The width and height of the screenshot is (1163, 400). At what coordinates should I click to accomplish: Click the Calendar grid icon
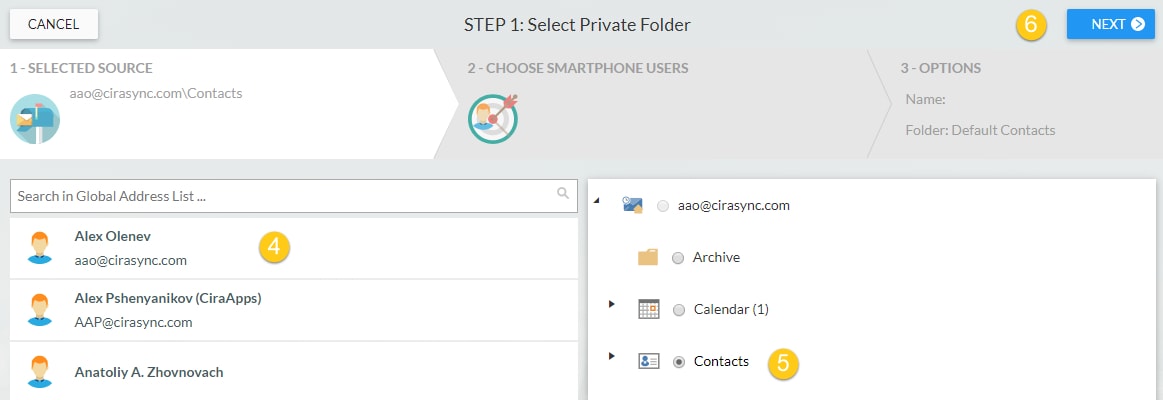(x=649, y=309)
